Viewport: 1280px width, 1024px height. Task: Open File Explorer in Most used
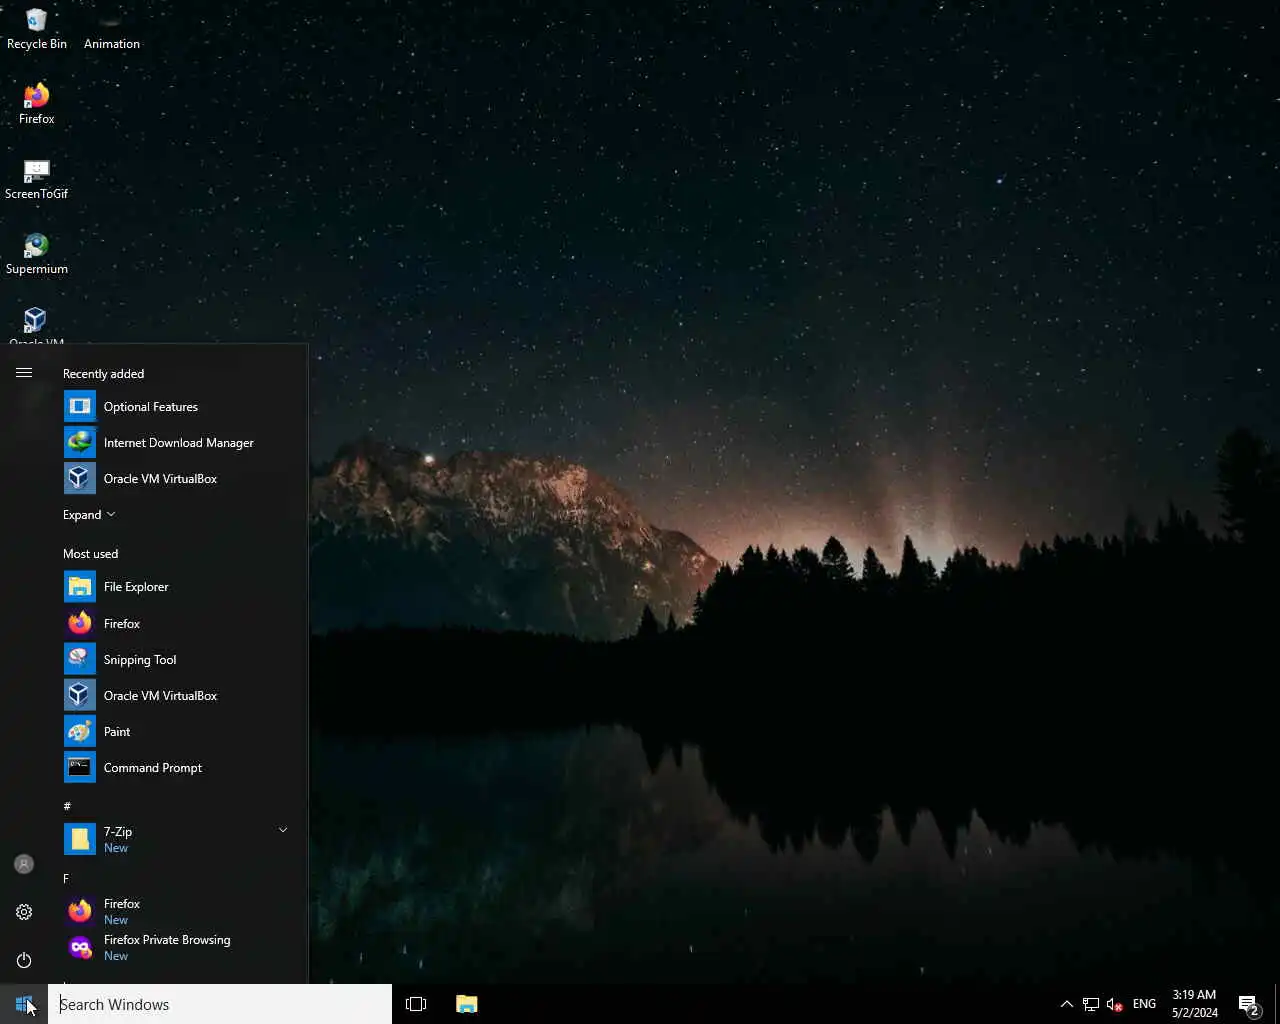click(x=178, y=587)
